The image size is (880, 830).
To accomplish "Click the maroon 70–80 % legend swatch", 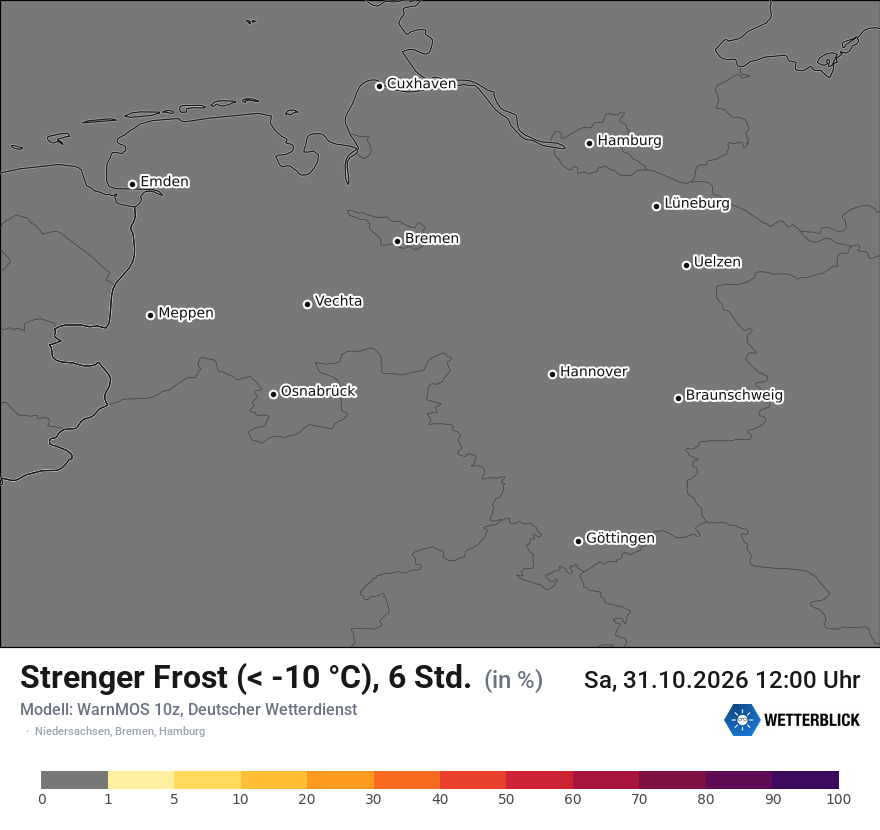I will [x=672, y=780].
